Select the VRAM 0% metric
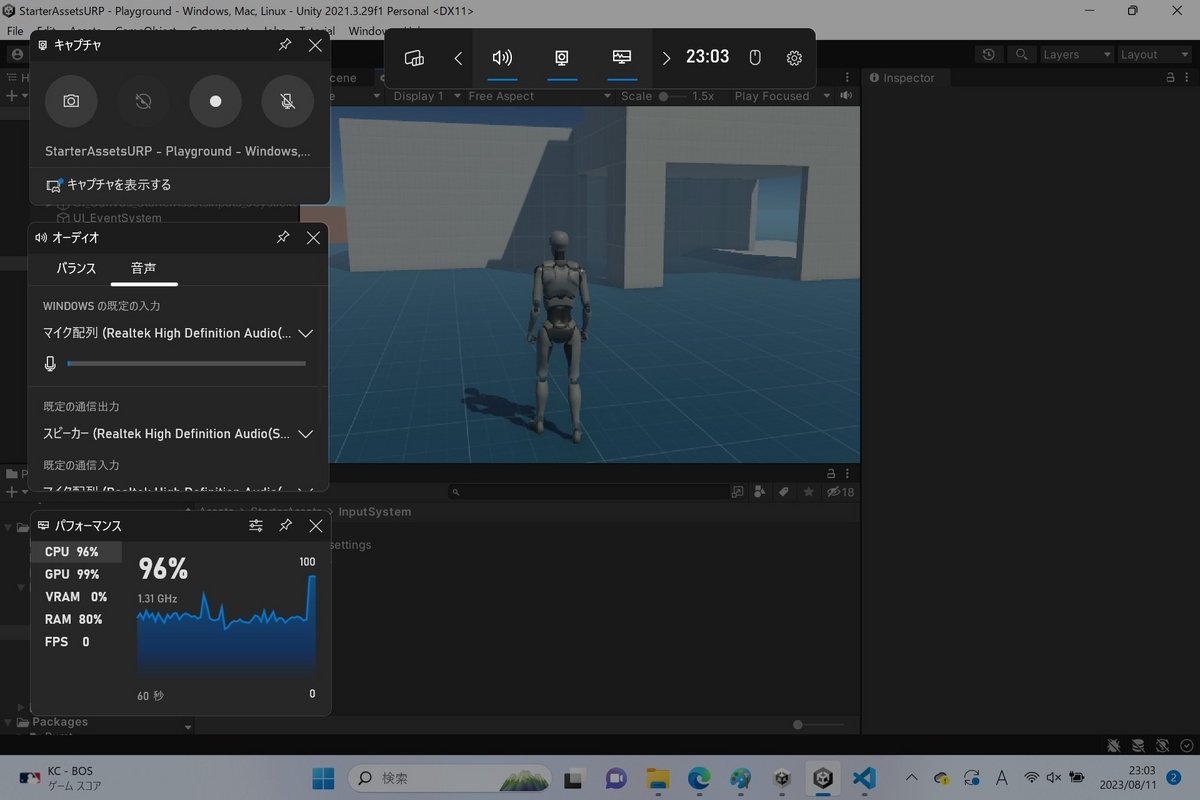 coord(76,597)
